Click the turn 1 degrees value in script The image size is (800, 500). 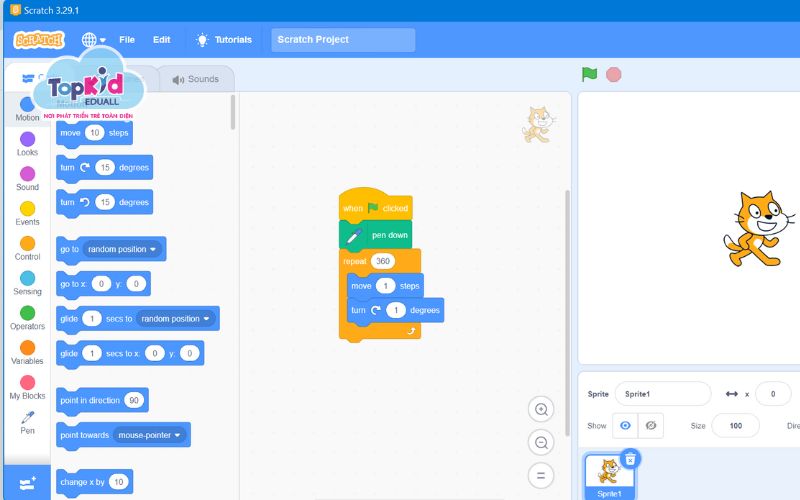[x=396, y=310]
